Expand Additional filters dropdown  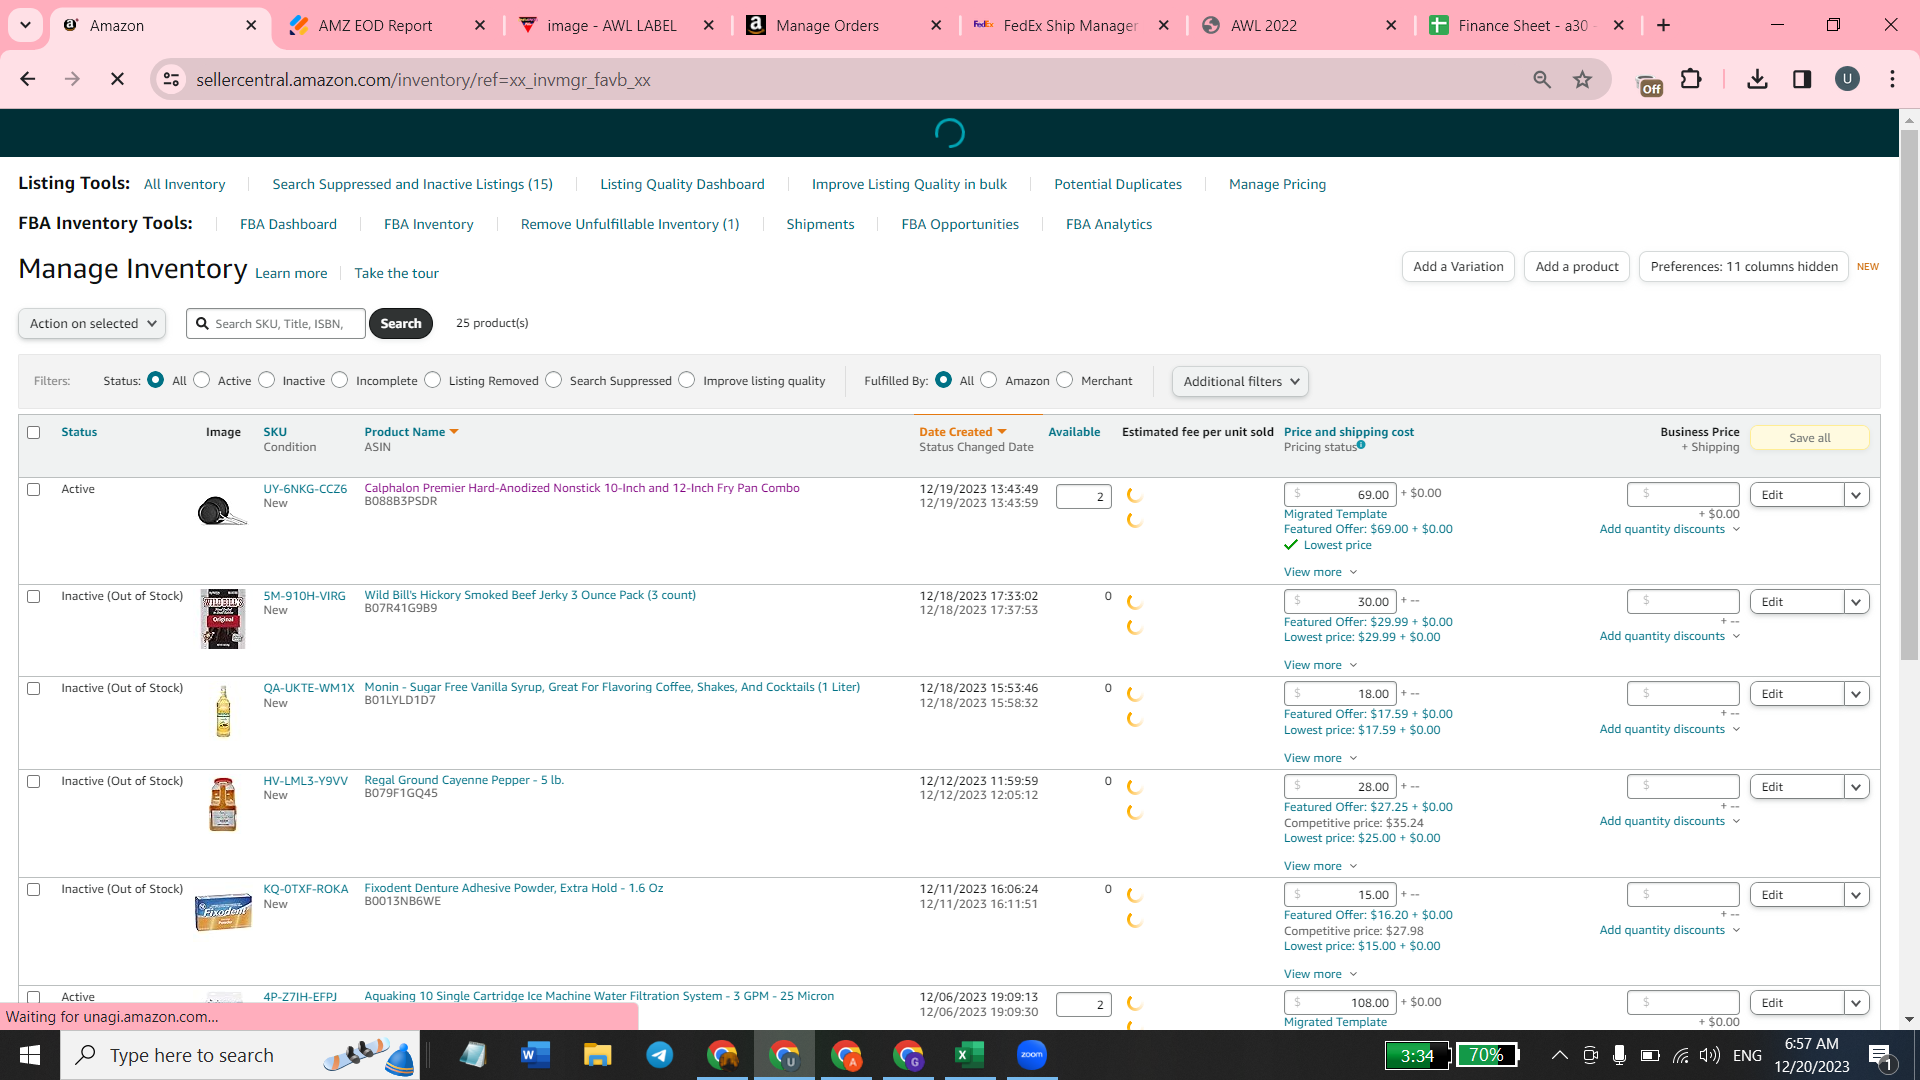tap(1240, 381)
